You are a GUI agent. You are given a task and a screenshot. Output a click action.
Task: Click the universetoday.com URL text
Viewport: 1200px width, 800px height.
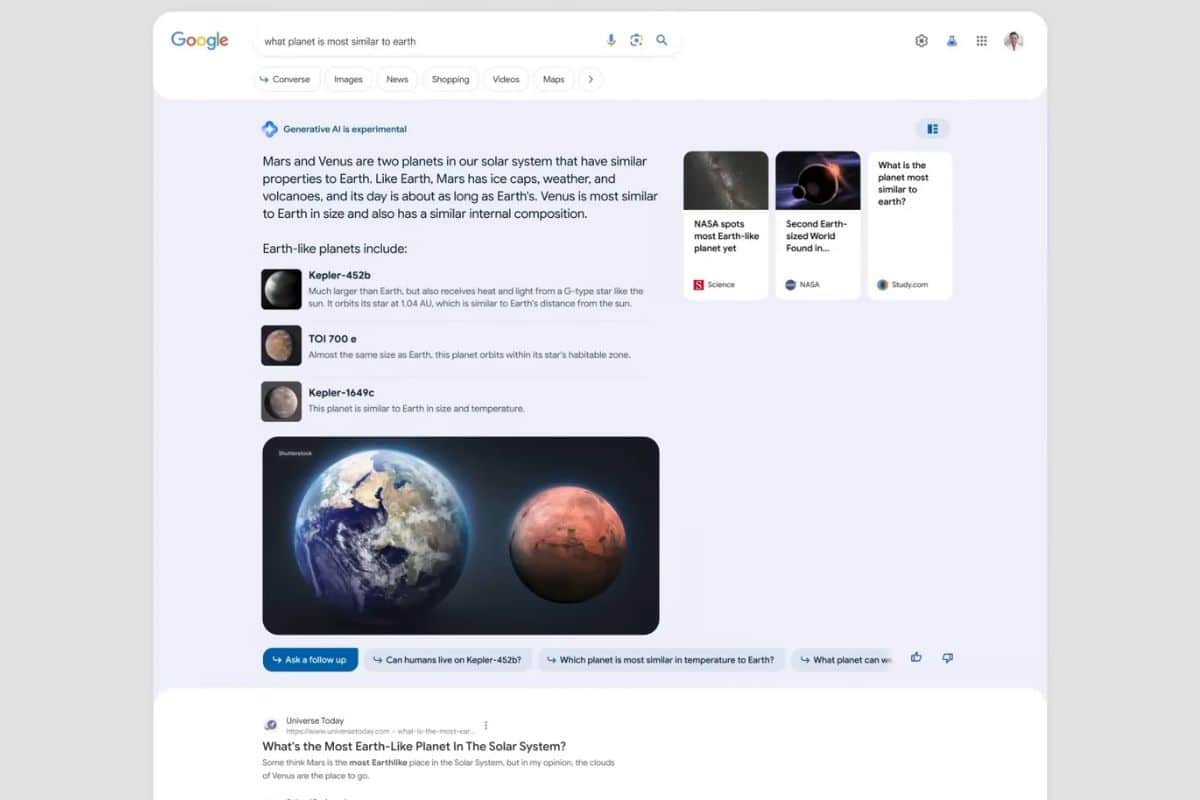coord(380,731)
